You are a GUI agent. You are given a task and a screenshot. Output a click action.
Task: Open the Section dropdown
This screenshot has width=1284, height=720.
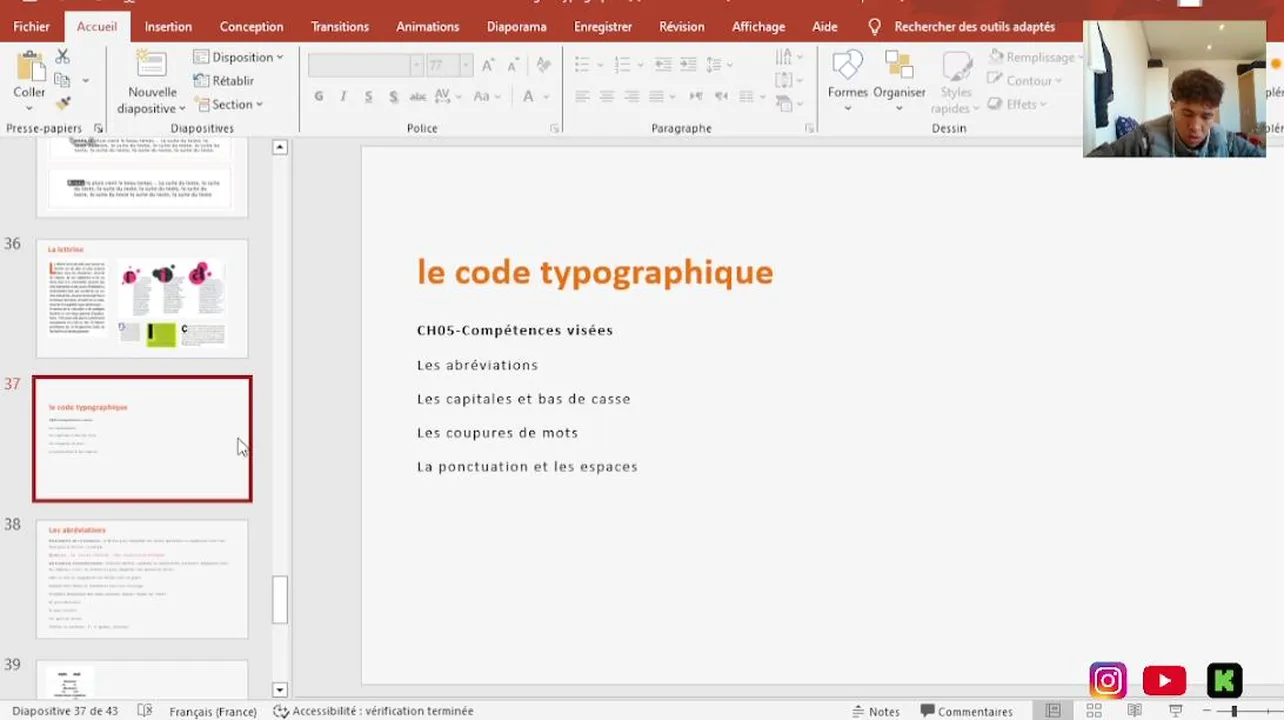[x=228, y=104]
